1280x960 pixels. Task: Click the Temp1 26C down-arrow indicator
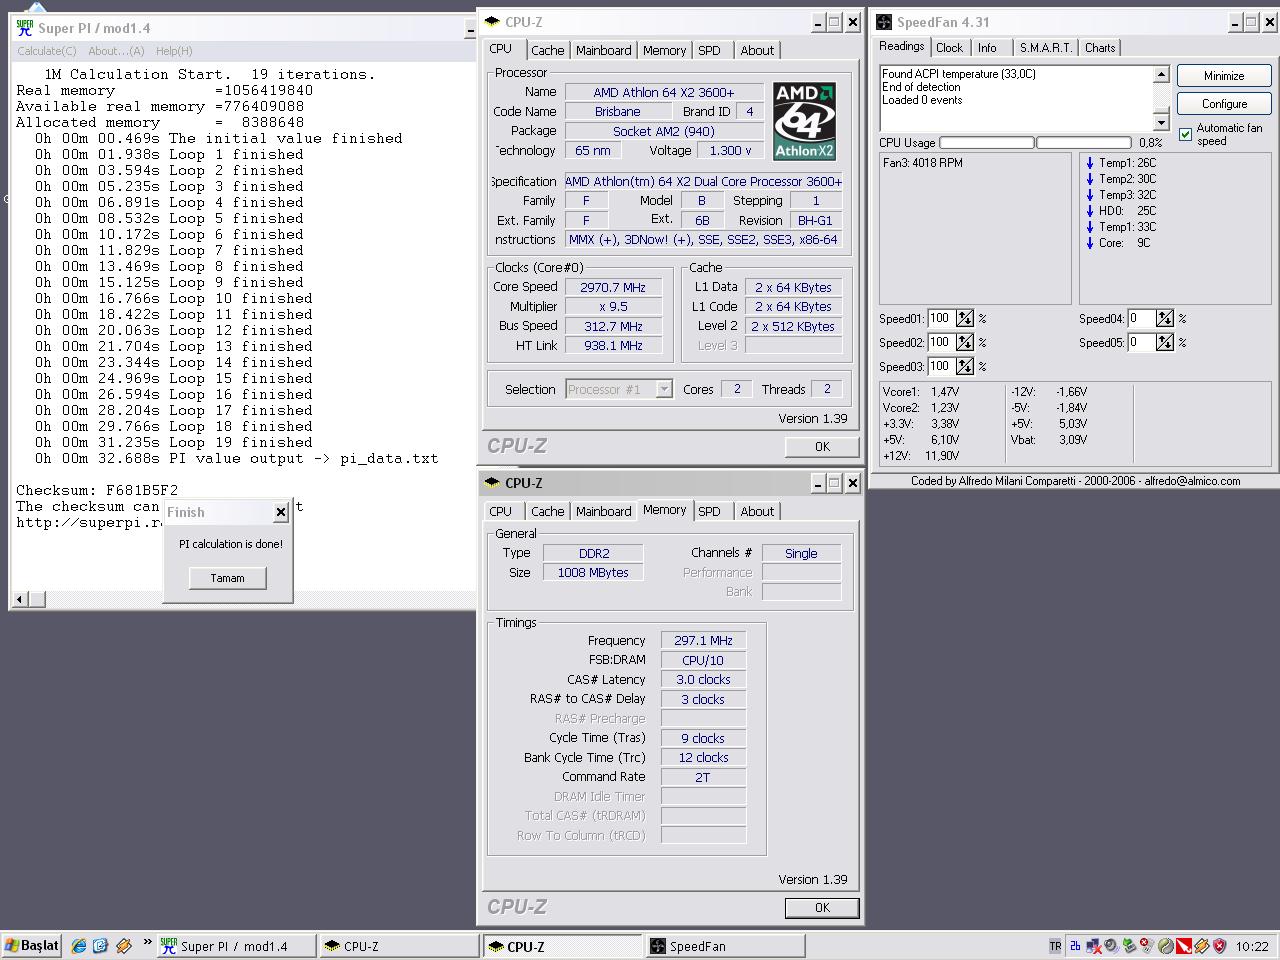(1090, 163)
